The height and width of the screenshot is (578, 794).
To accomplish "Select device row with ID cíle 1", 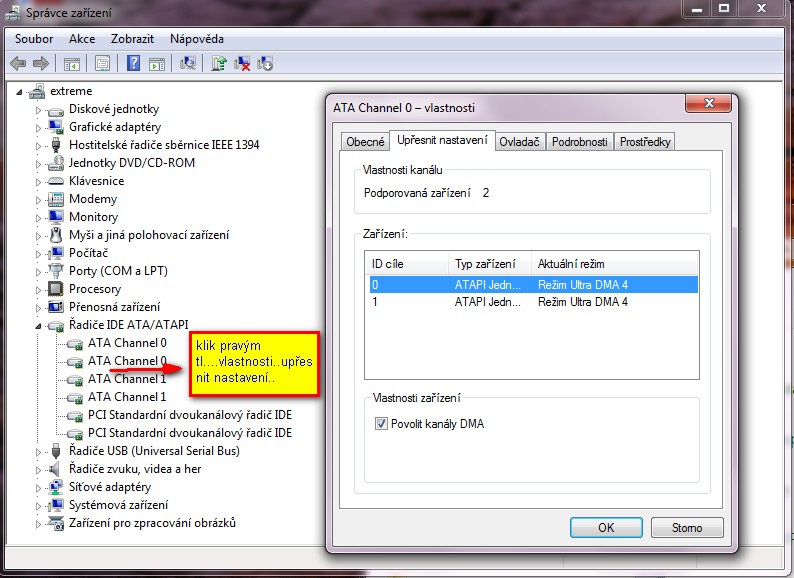I will pyautogui.click(x=534, y=302).
